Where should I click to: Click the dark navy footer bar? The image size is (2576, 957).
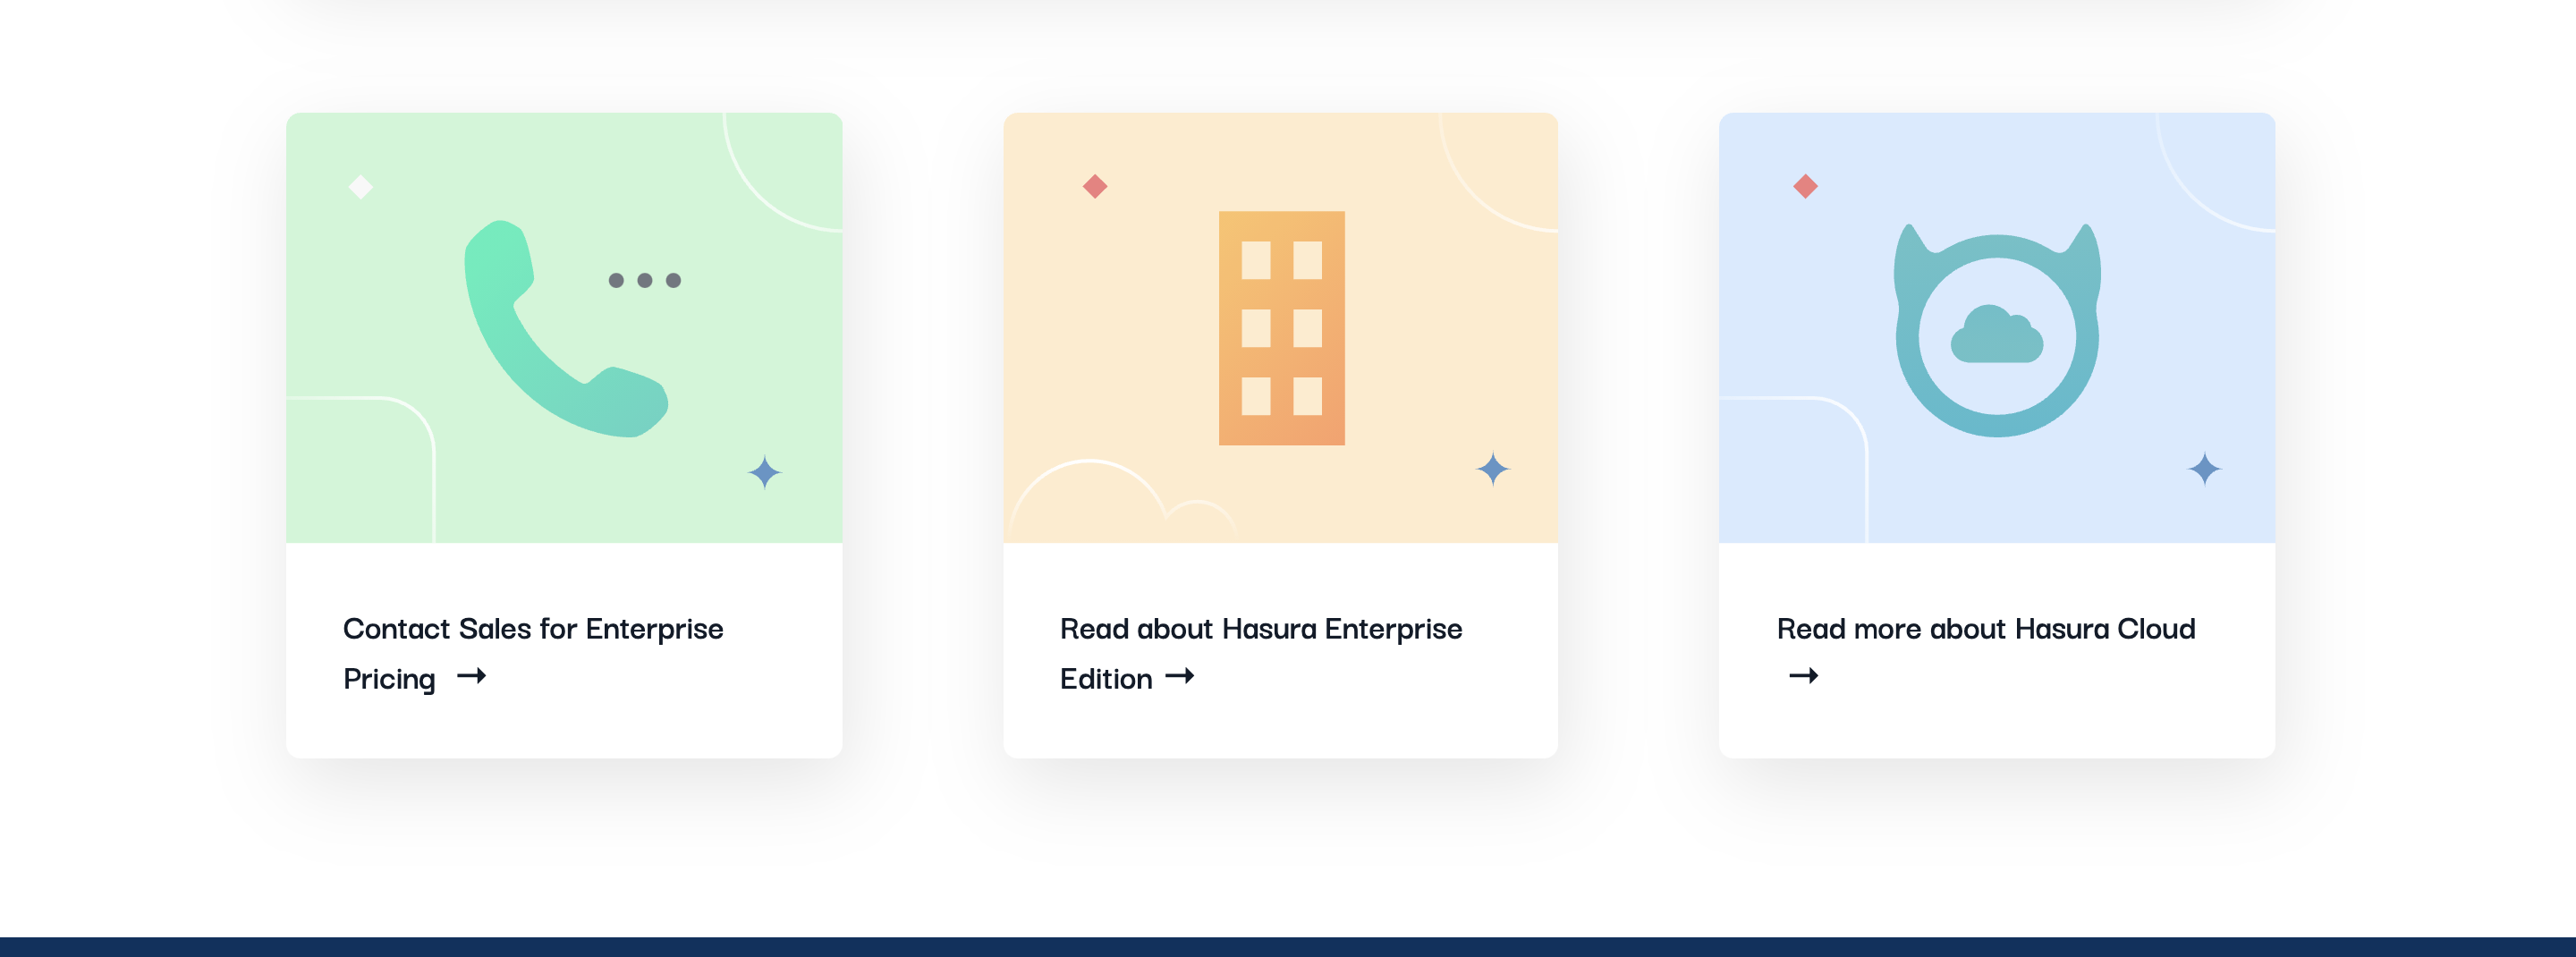pos(1288,946)
